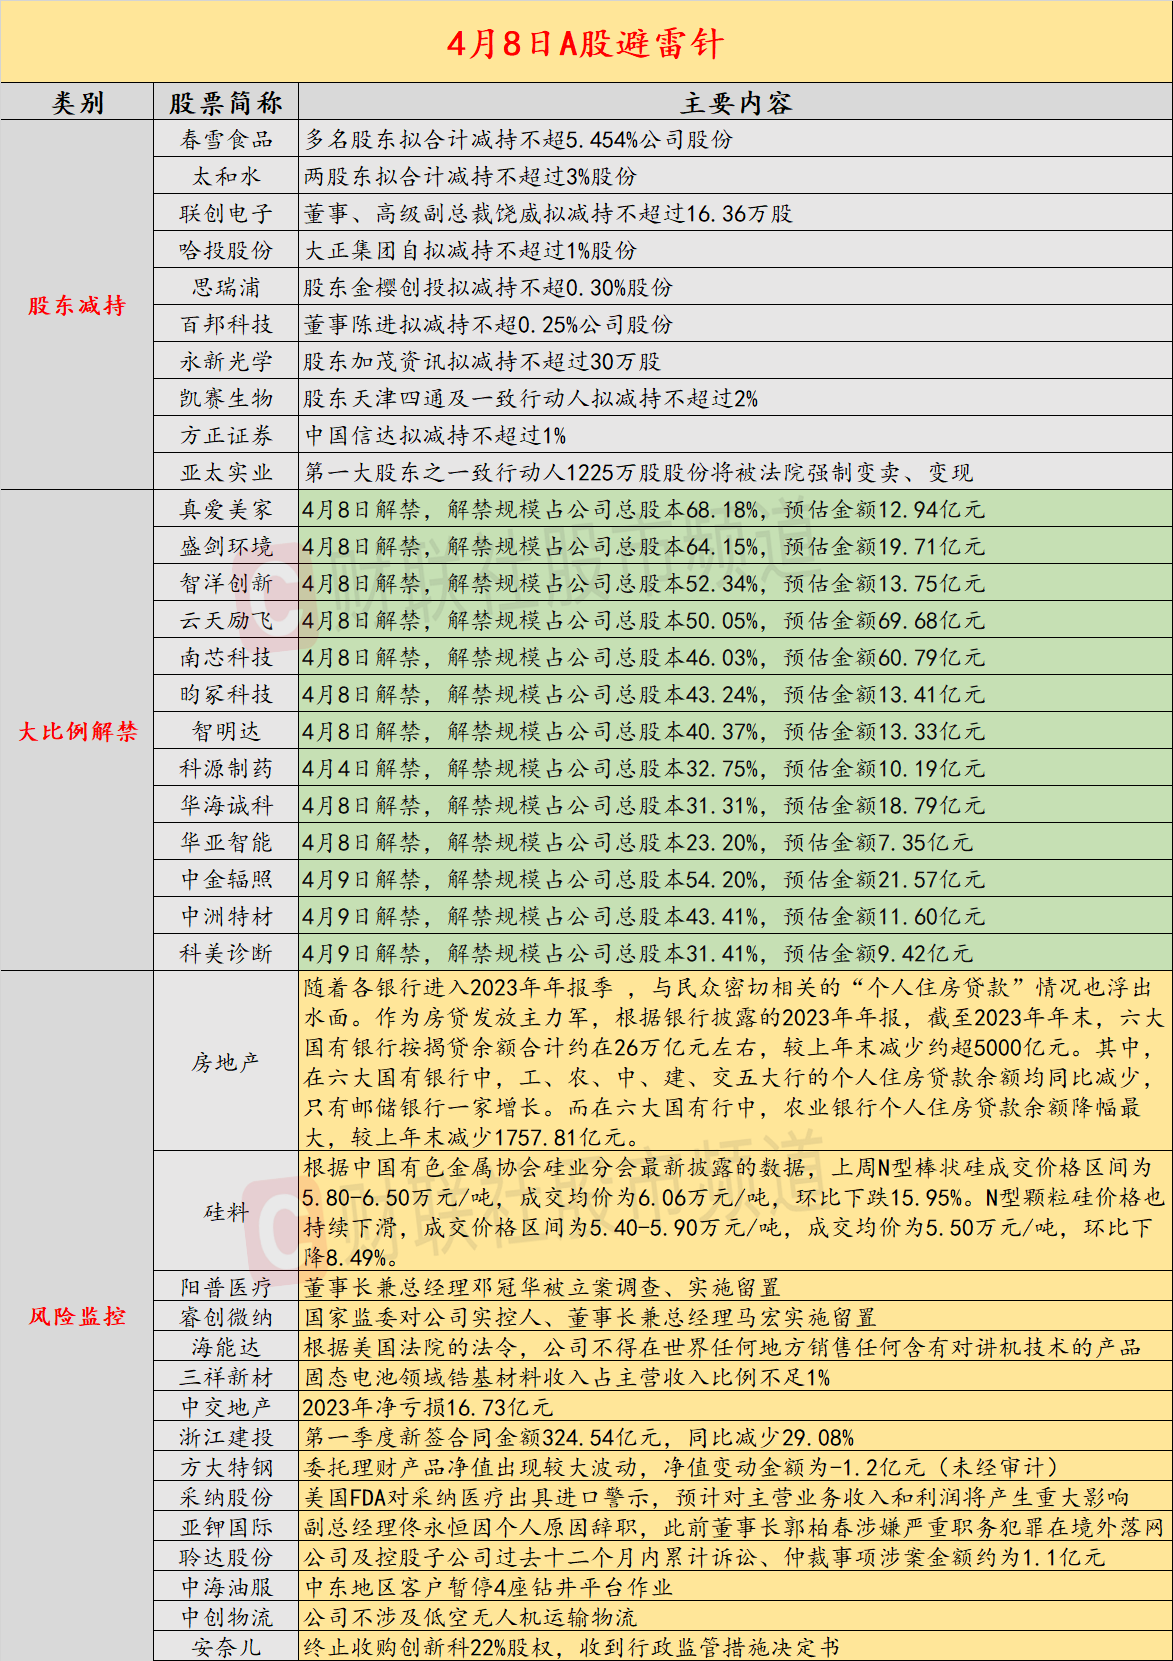Viewport: 1173px width, 1661px height.
Task: Click the stock name '华海诚科'
Action: 226,806
